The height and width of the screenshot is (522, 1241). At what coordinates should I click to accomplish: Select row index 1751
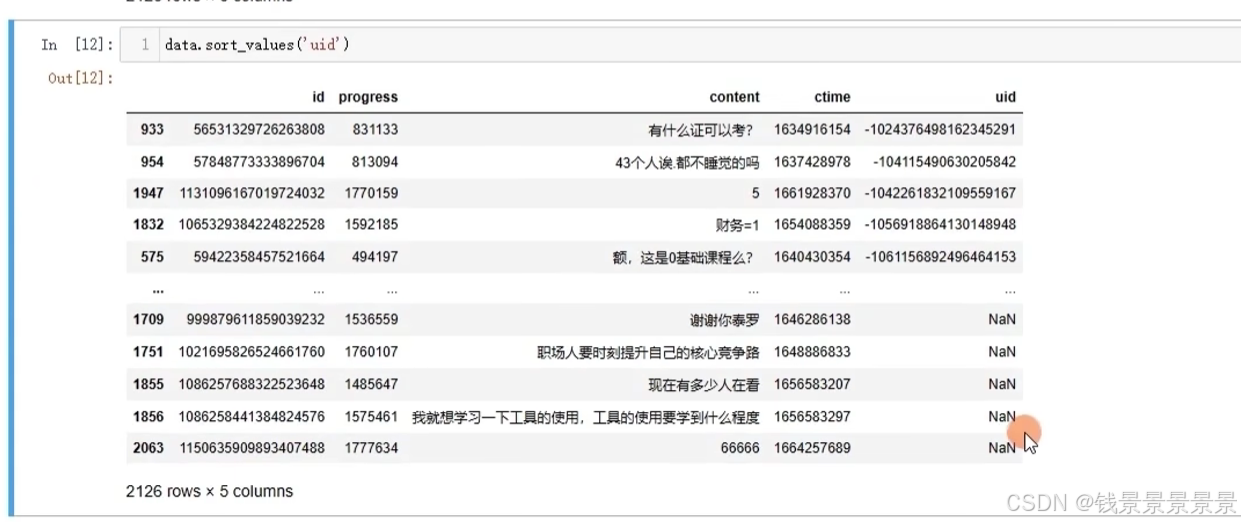[148, 352]
